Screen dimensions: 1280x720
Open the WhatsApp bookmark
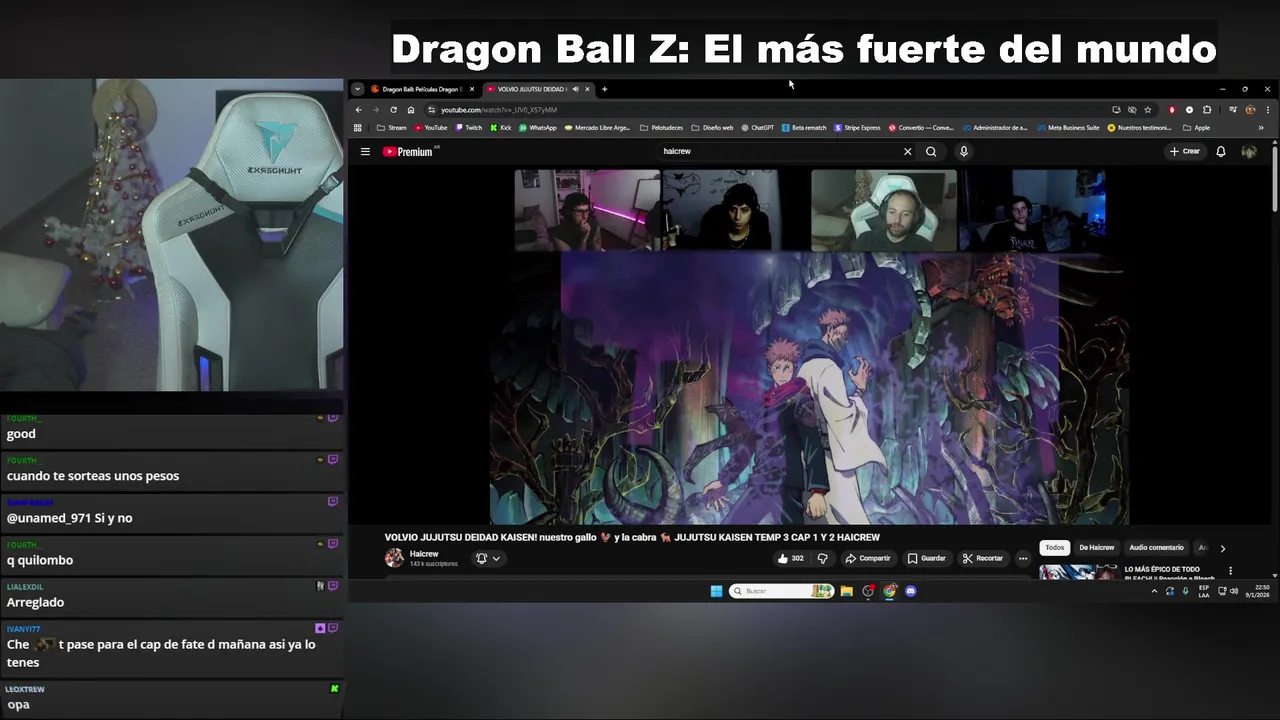[x=538, y=128]
